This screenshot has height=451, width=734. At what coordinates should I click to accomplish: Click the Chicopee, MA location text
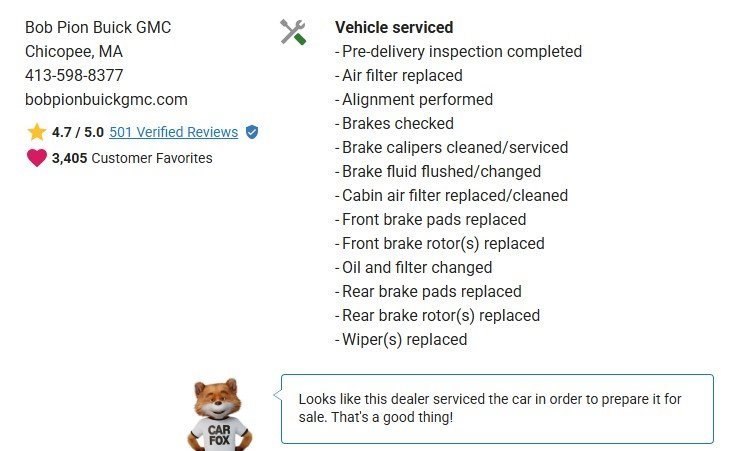click(74, 51)
